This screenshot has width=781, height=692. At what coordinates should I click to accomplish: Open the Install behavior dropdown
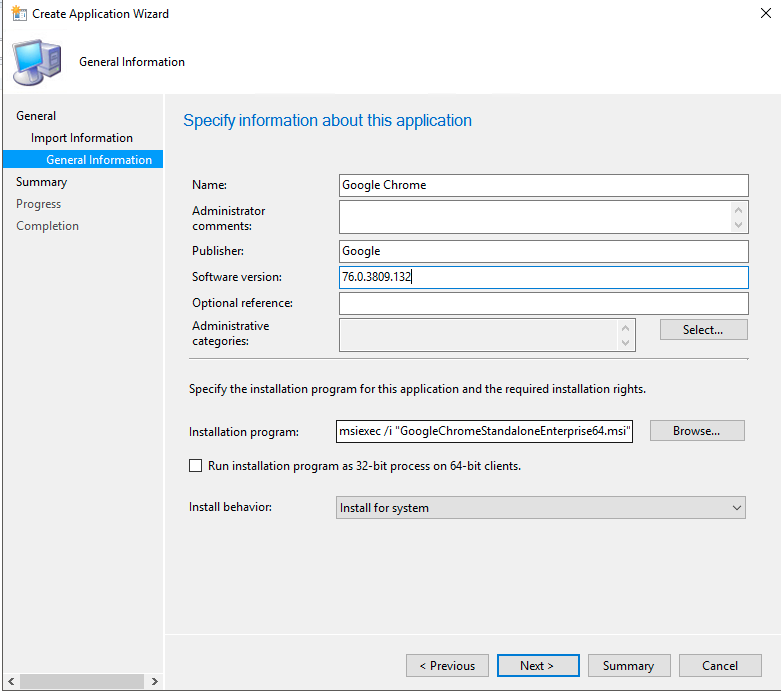pos(540,508)
